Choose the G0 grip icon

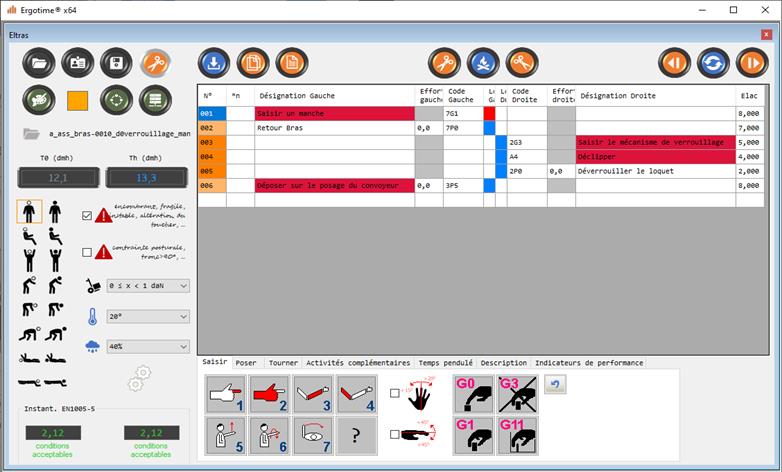(474, 394)
